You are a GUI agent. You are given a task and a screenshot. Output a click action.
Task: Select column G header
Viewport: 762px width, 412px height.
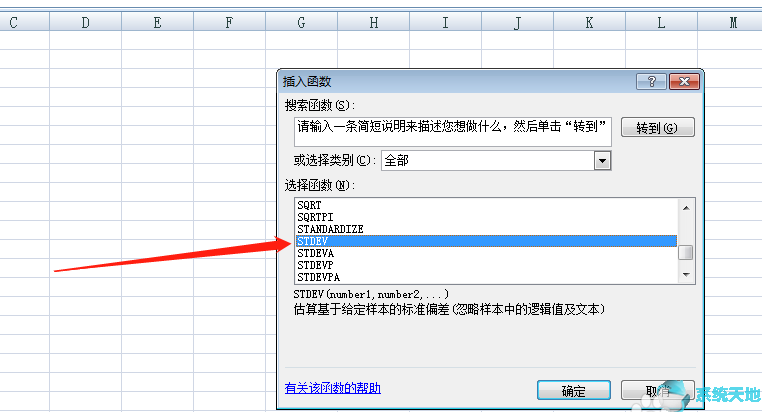pyautogui.click(x=301, y=22)
